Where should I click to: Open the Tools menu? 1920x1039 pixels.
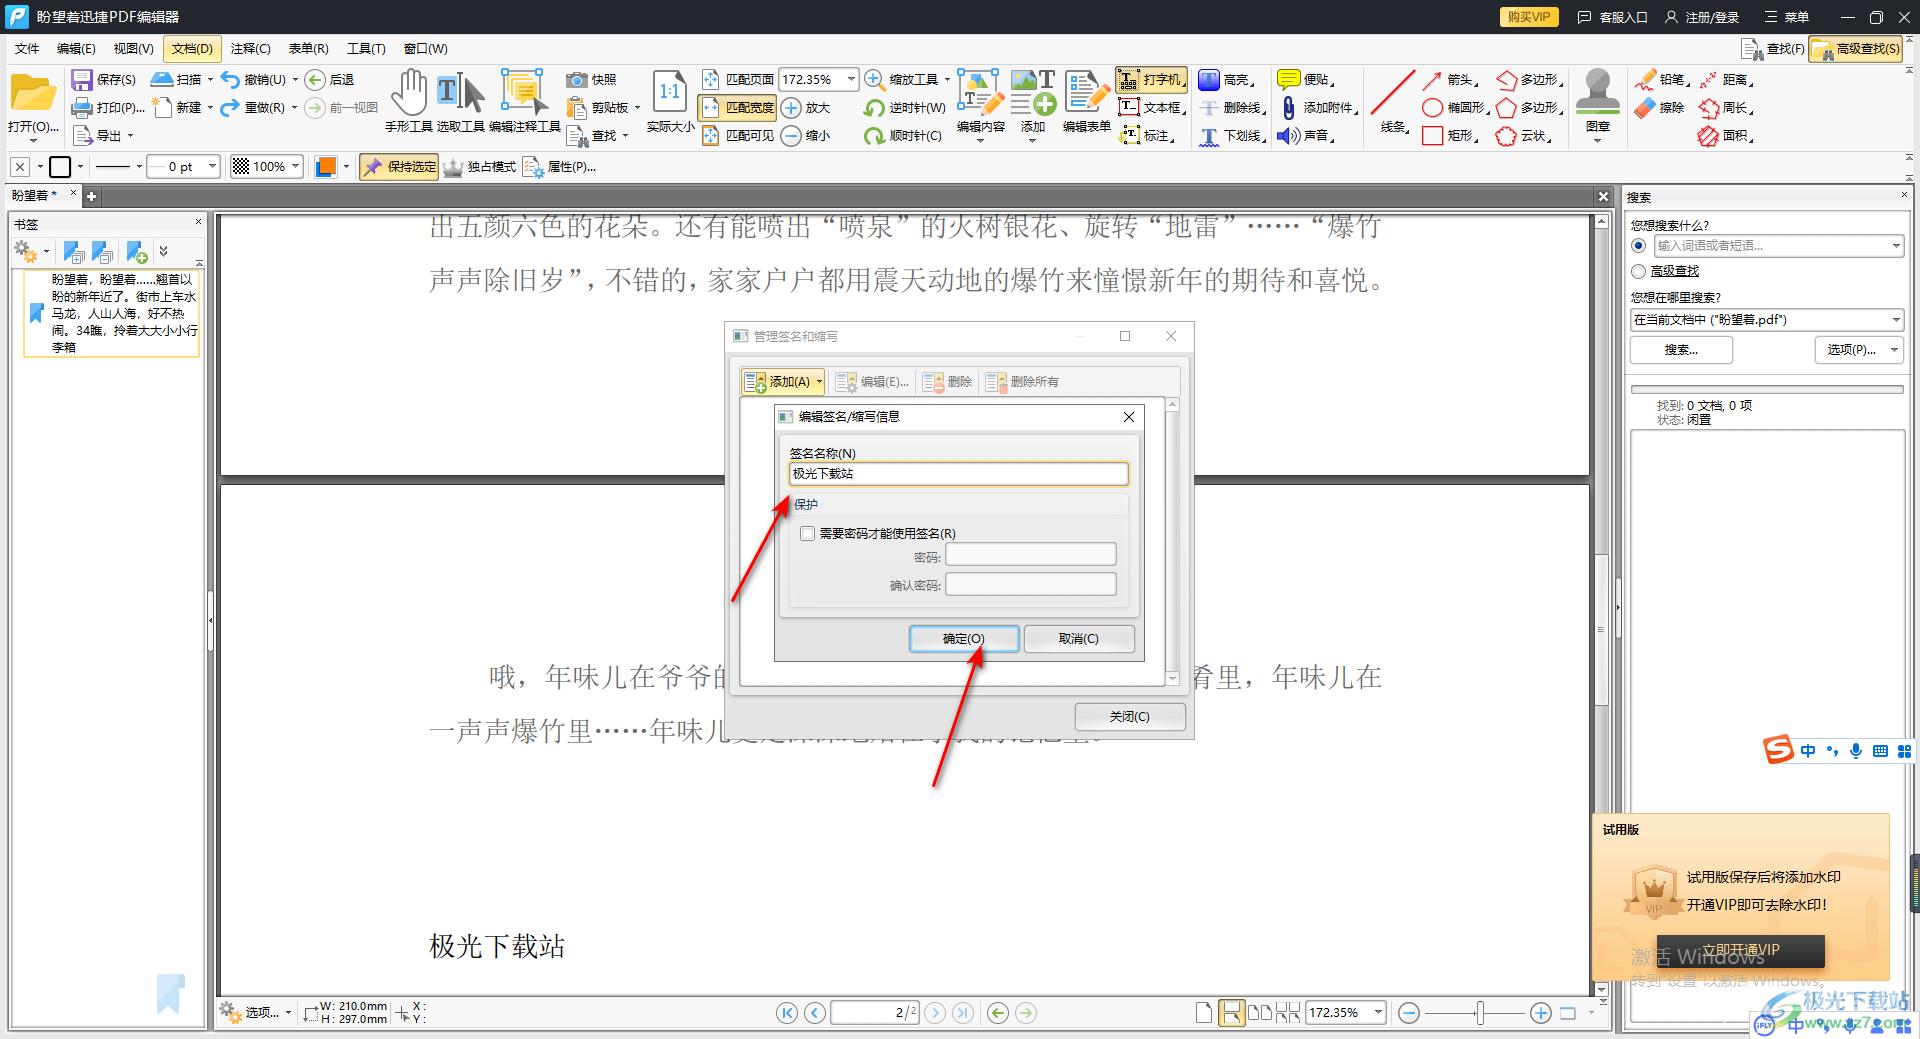pyautogui.click(x=366, y=48)
